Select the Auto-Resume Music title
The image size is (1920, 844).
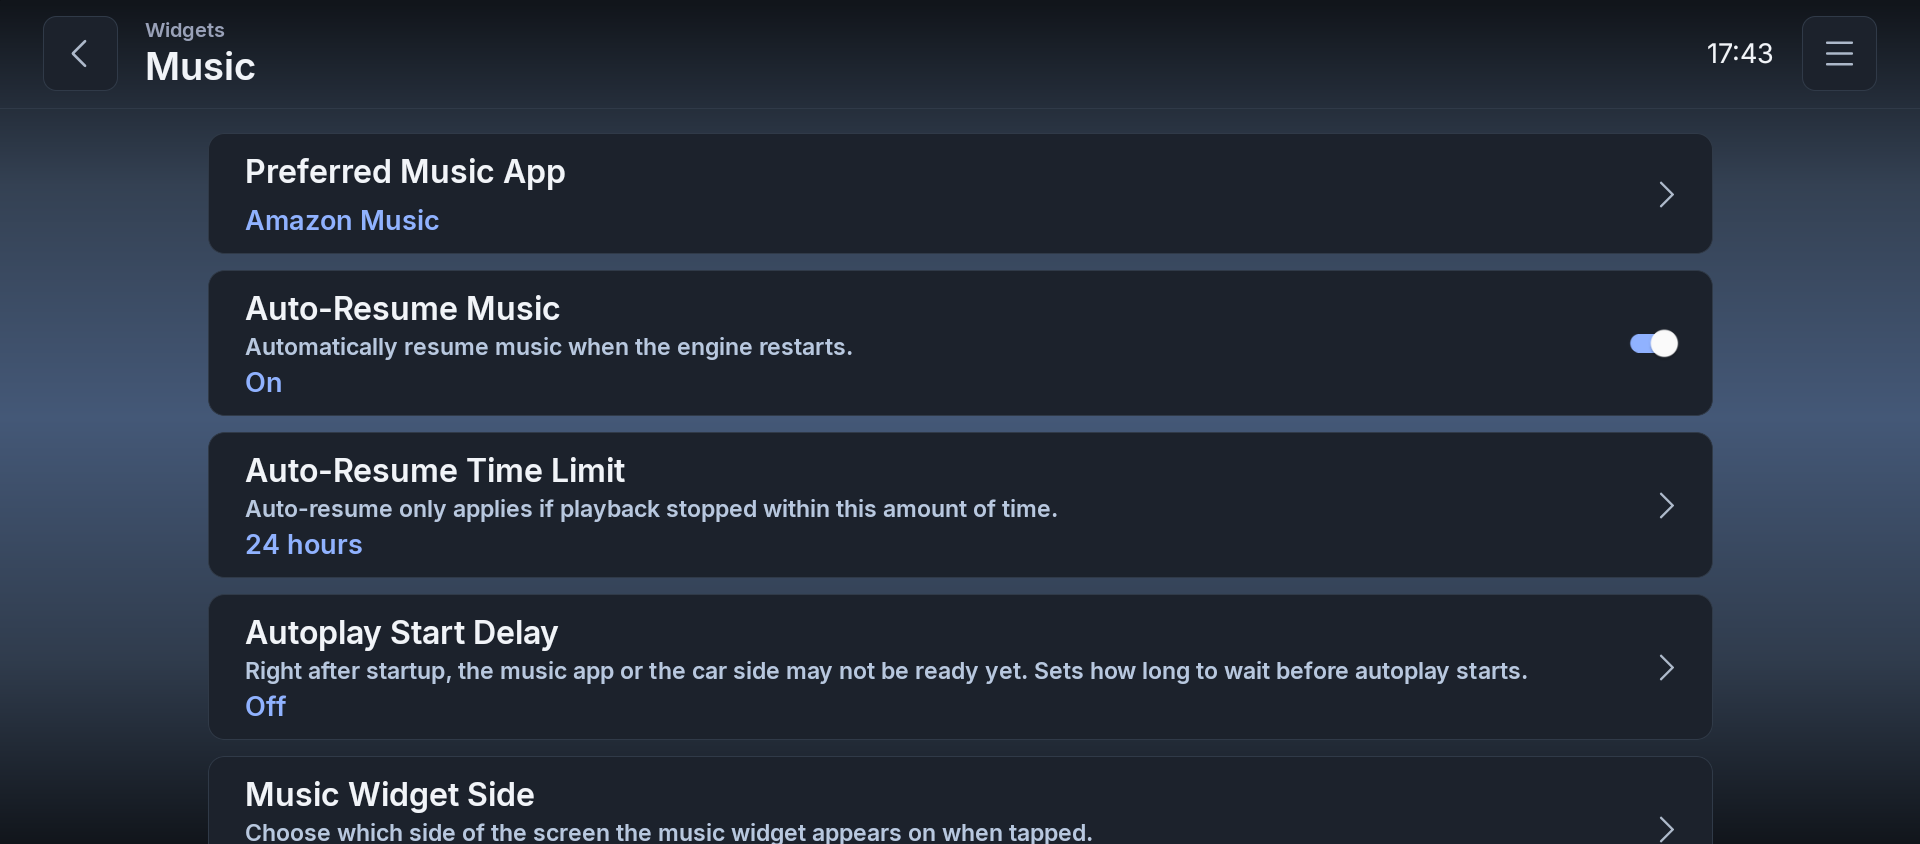coord(402,308)
